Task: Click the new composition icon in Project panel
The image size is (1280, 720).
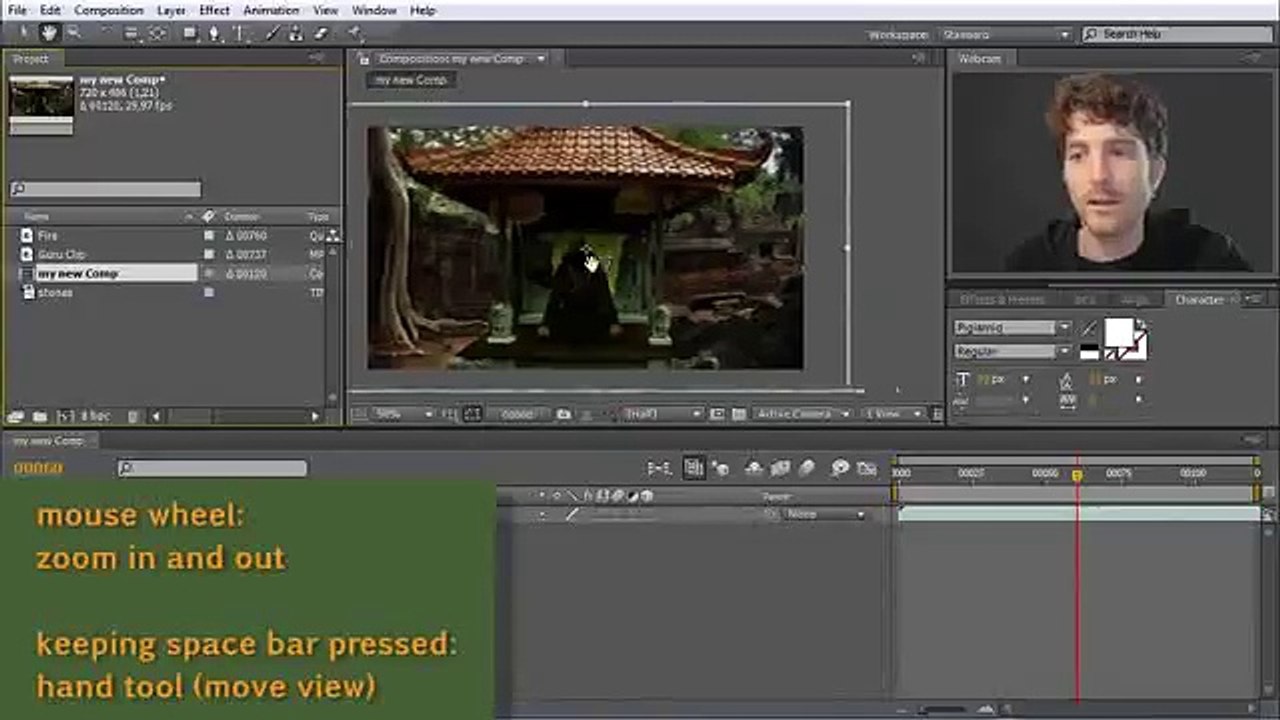Action: coord(65,416)
